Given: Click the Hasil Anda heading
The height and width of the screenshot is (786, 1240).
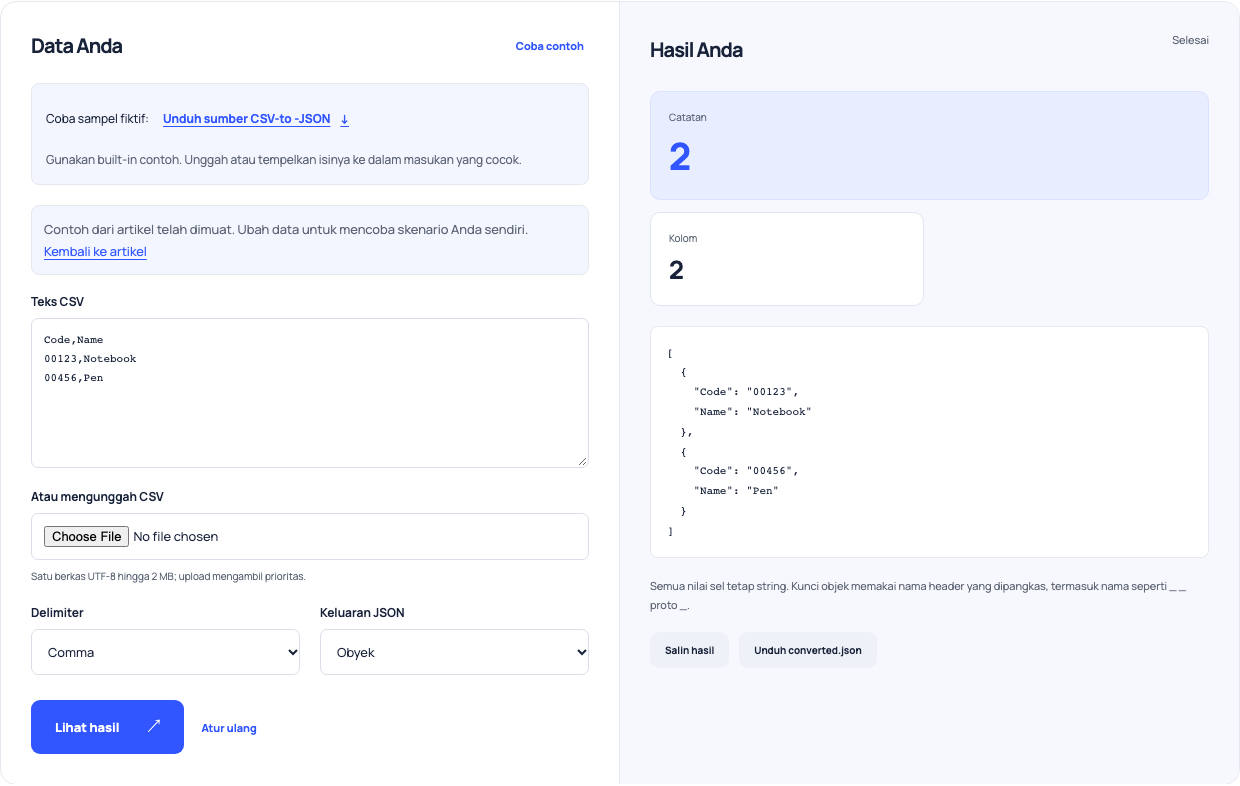Looking at the screenshot, I should coord(696,50).
